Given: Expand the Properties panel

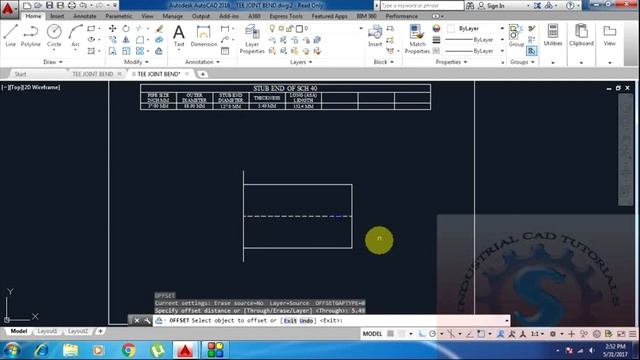Looking at the screenshot, I should click(451, 62).
